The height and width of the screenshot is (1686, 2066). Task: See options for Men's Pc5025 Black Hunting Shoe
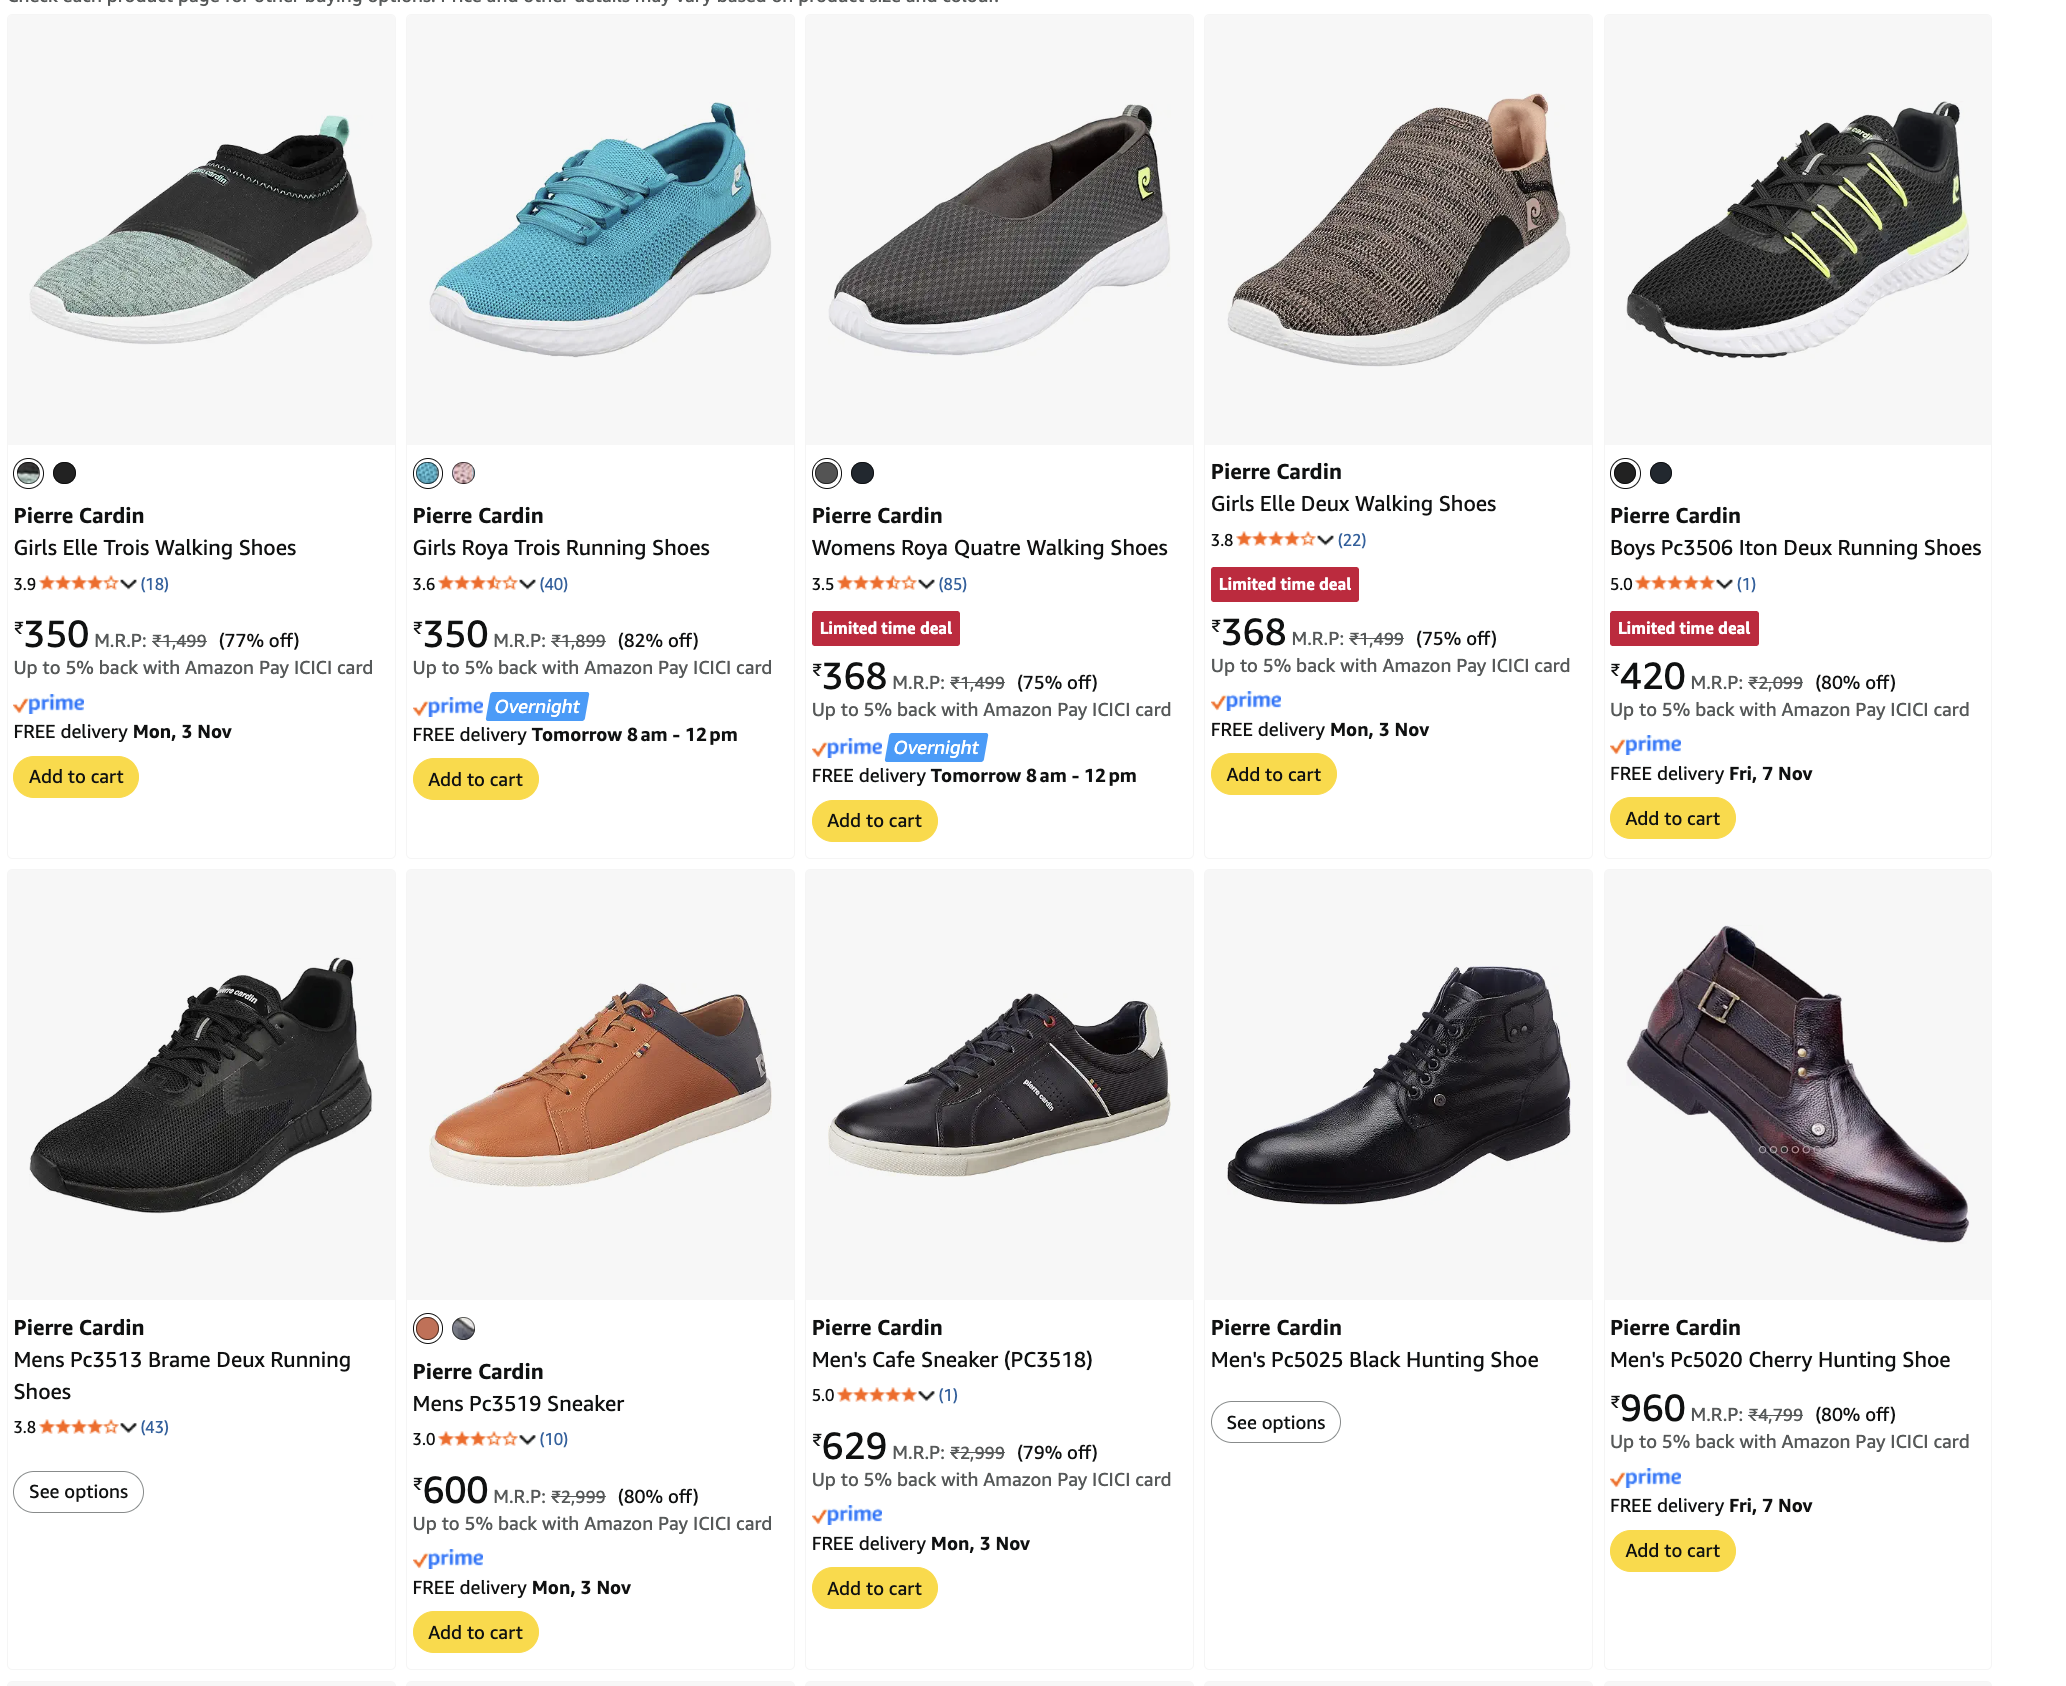tap(1275, 1422)
